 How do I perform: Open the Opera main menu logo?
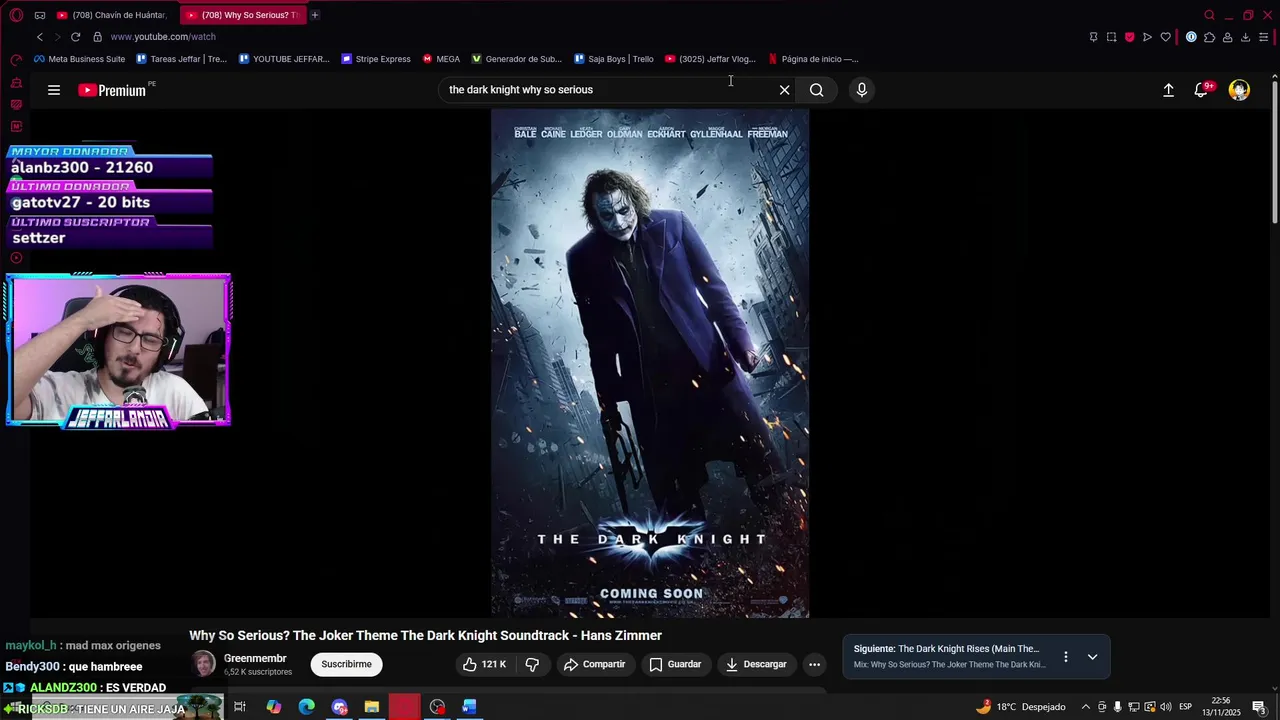coord(16,15)
